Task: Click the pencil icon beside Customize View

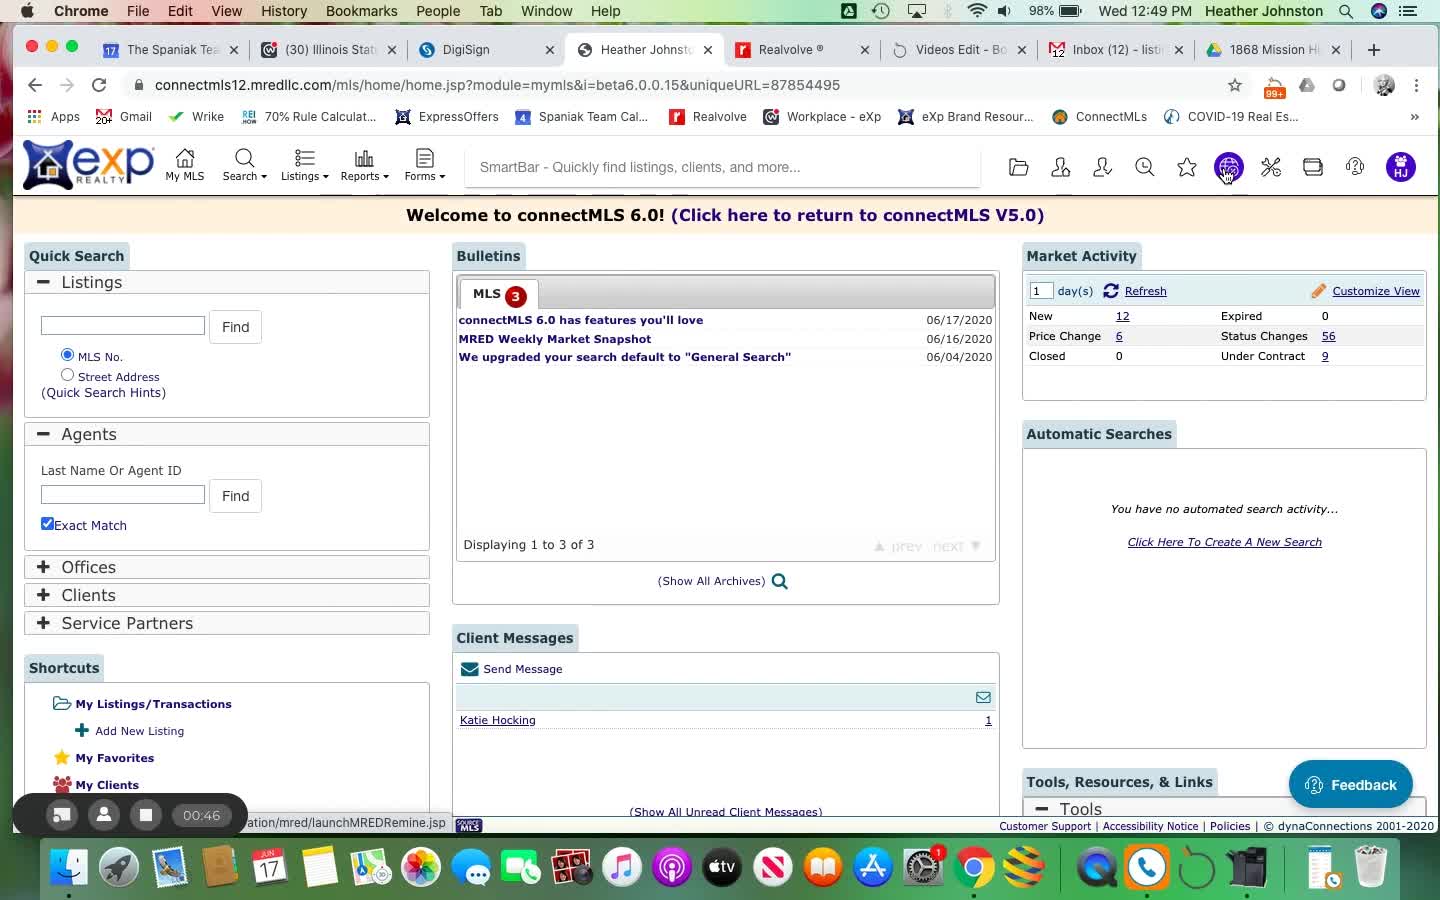Action: [x=1318, y=291]
